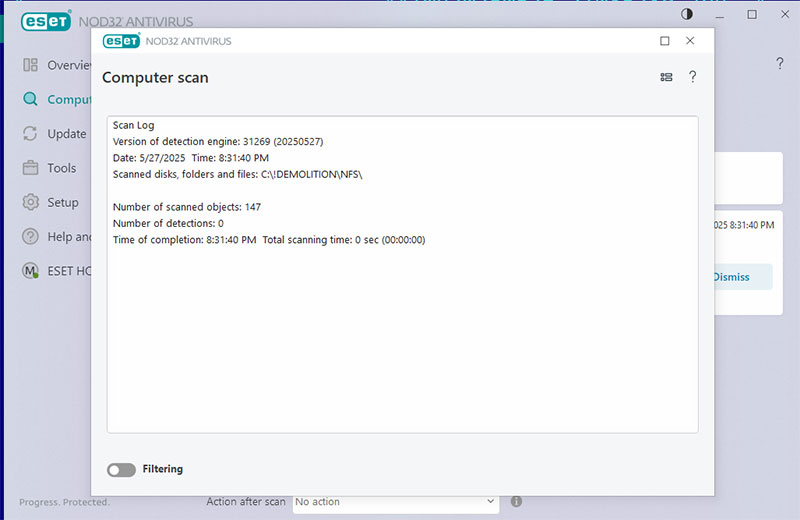Click the Update refresh icon

pos(30,133)
